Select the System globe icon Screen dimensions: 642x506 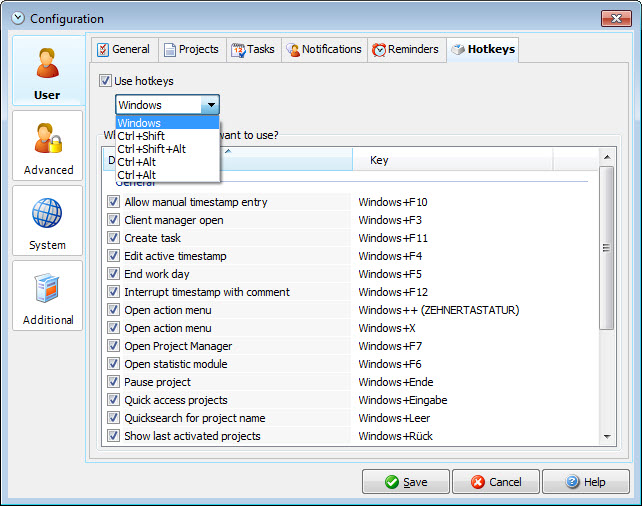(x=48, y=214)
